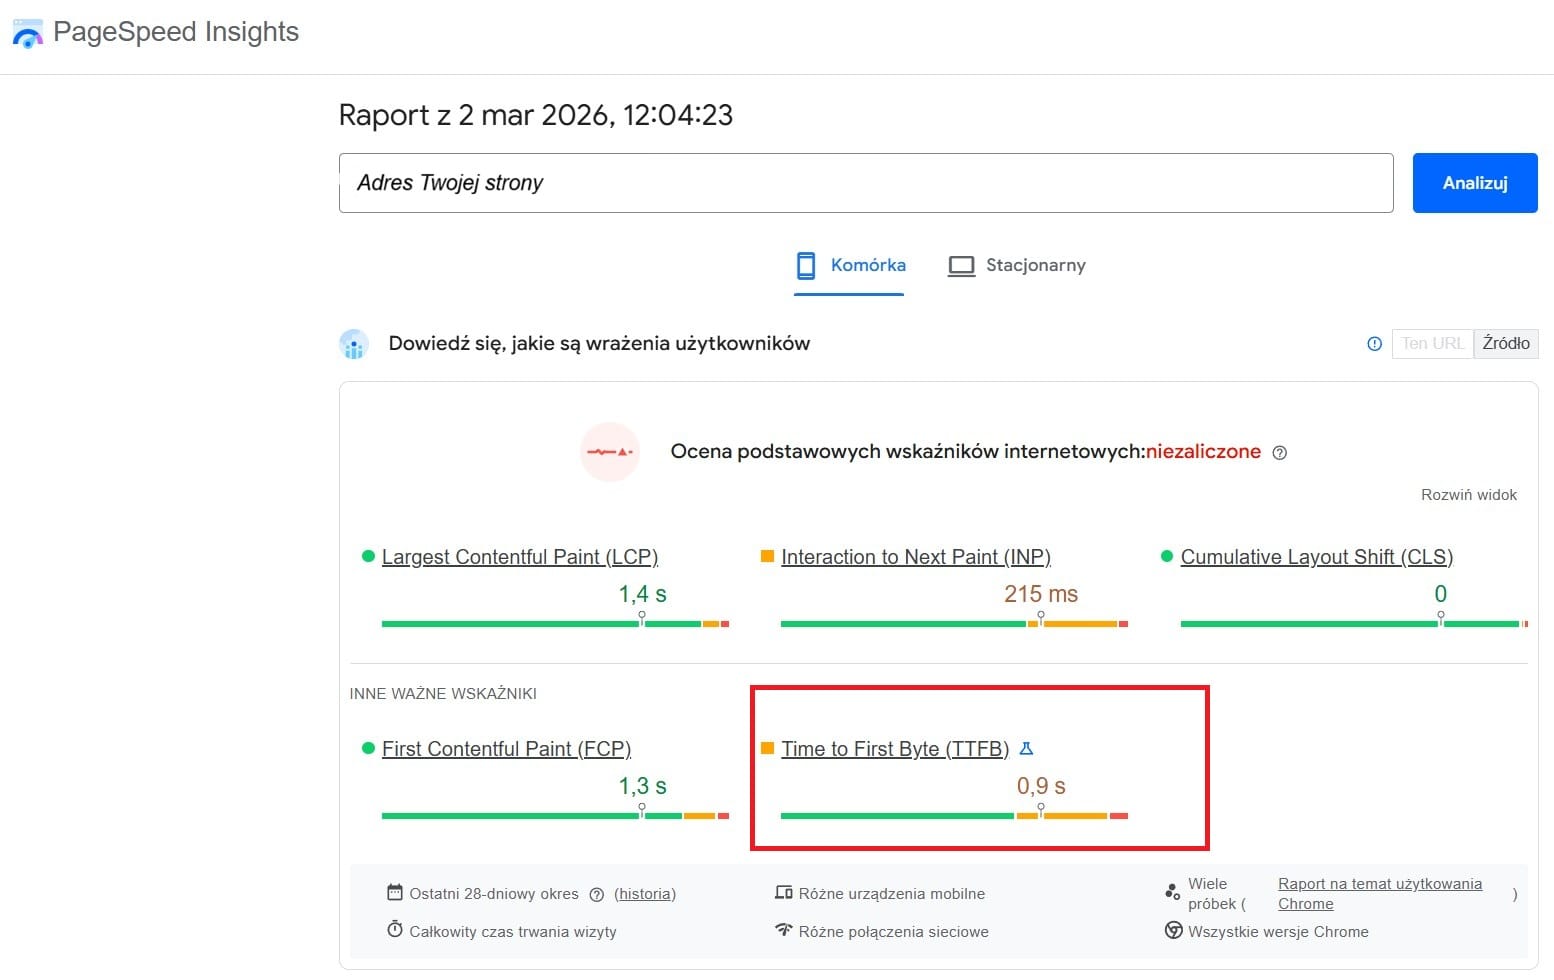Click the CLS value 0

[x=1440, y=594]
